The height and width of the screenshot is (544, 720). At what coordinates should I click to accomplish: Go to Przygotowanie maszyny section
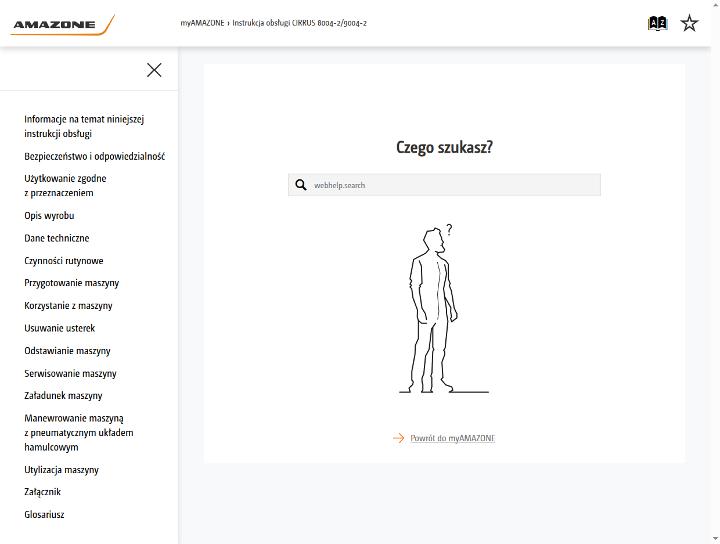72,283
